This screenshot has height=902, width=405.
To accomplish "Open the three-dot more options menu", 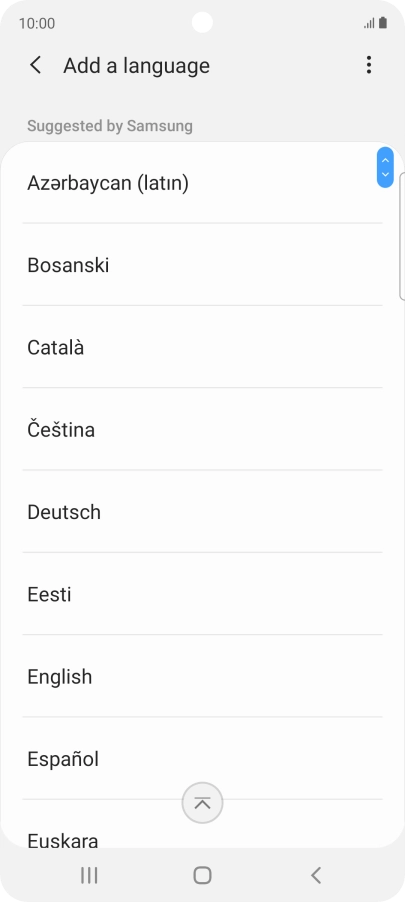I will tap(369, 65).
